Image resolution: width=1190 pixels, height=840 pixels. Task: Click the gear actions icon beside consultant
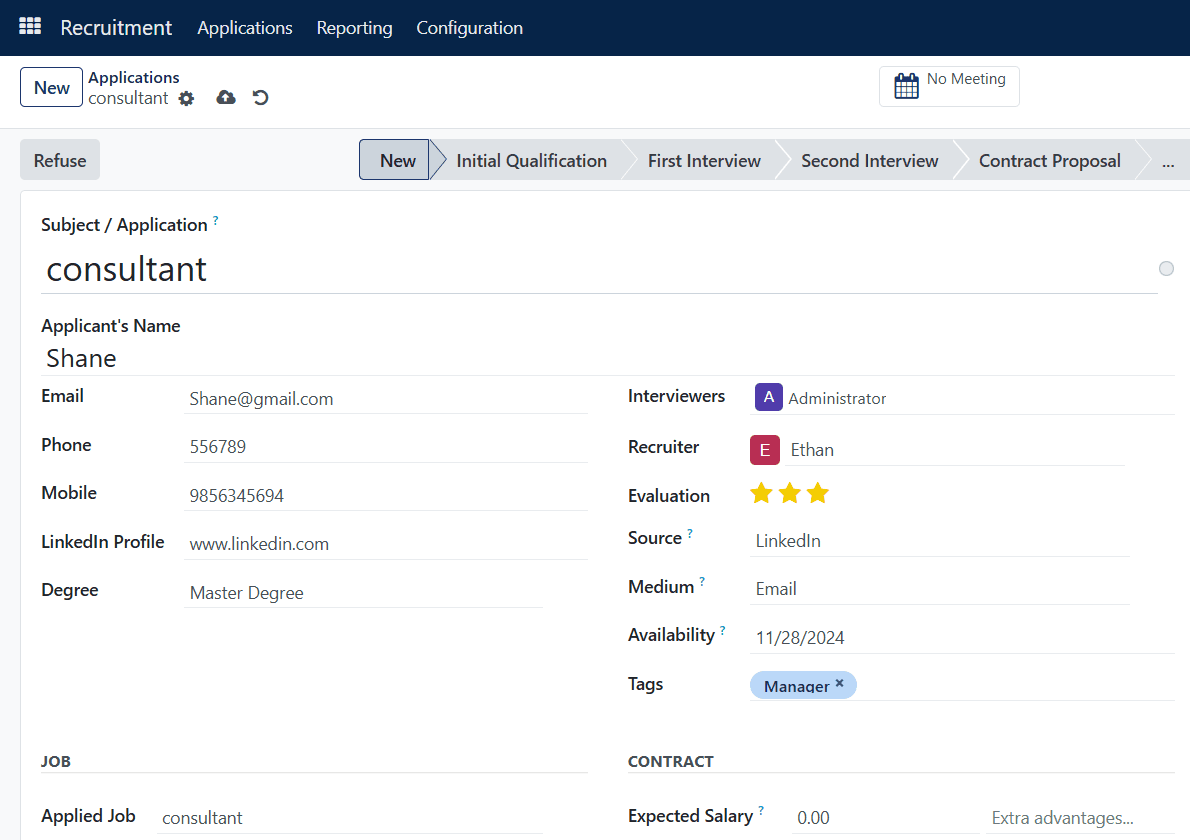point(187,99)
